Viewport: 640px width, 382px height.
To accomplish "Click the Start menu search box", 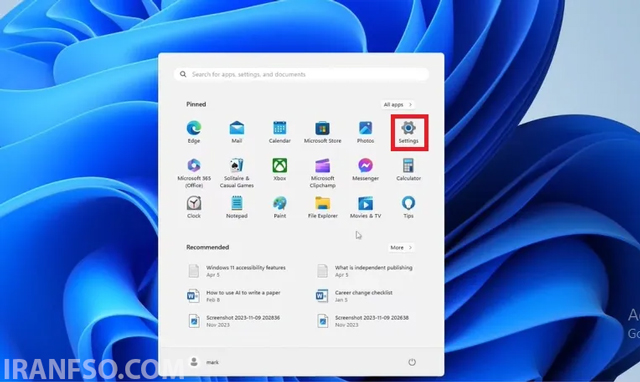I will [x=301, y=74].
